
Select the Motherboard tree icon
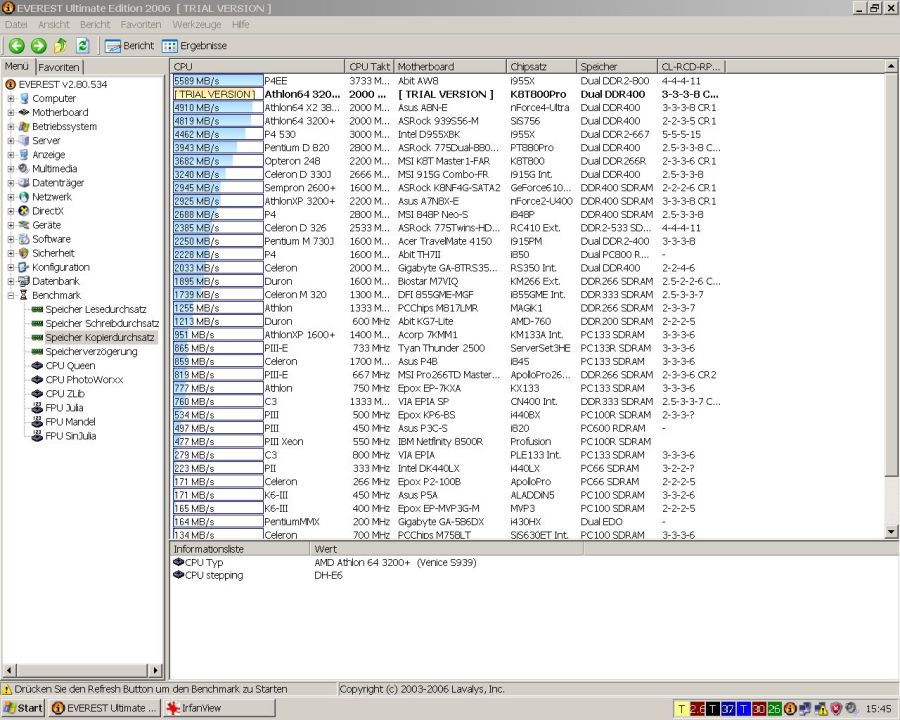click(24, 112)
